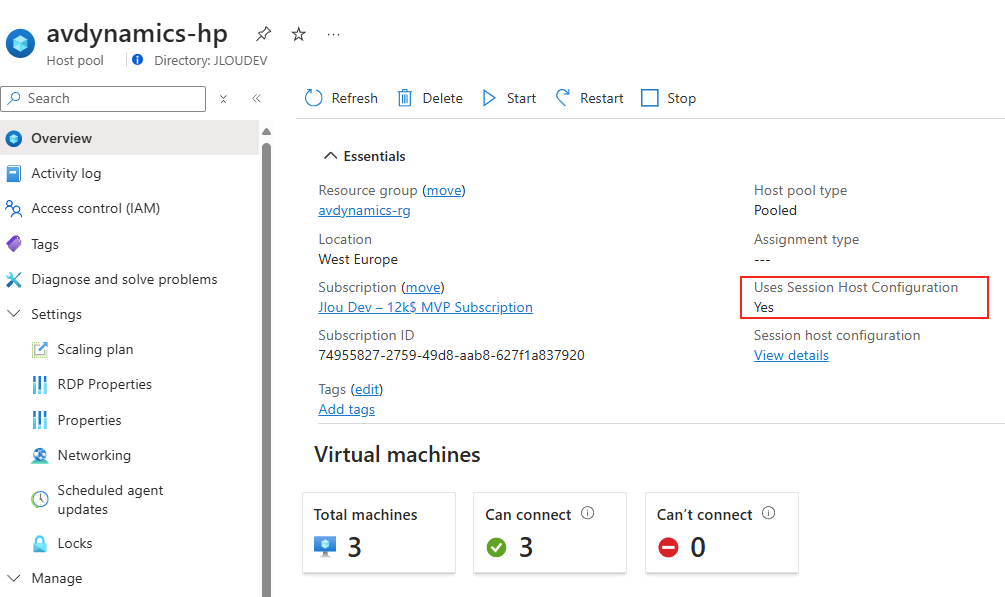The width and height of the screenshot is (1005, 597).
Task: Click the Locks padlock icon
Action: click(40, 544)
